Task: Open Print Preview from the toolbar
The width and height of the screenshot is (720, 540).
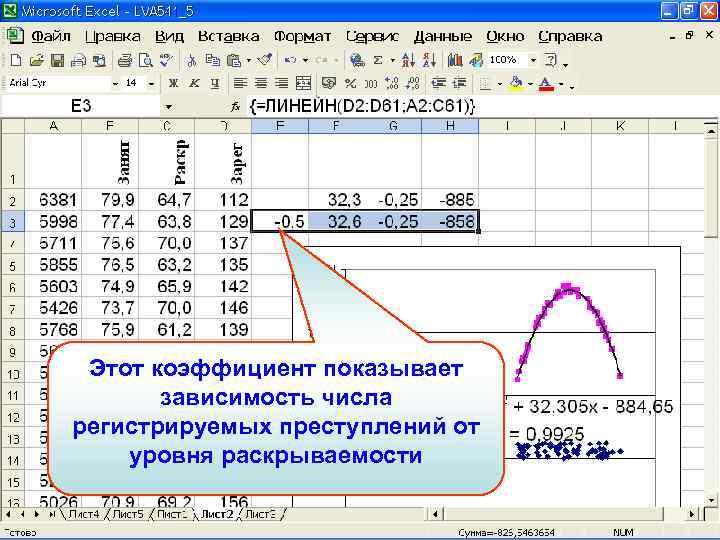Action: tap(146, 60)
